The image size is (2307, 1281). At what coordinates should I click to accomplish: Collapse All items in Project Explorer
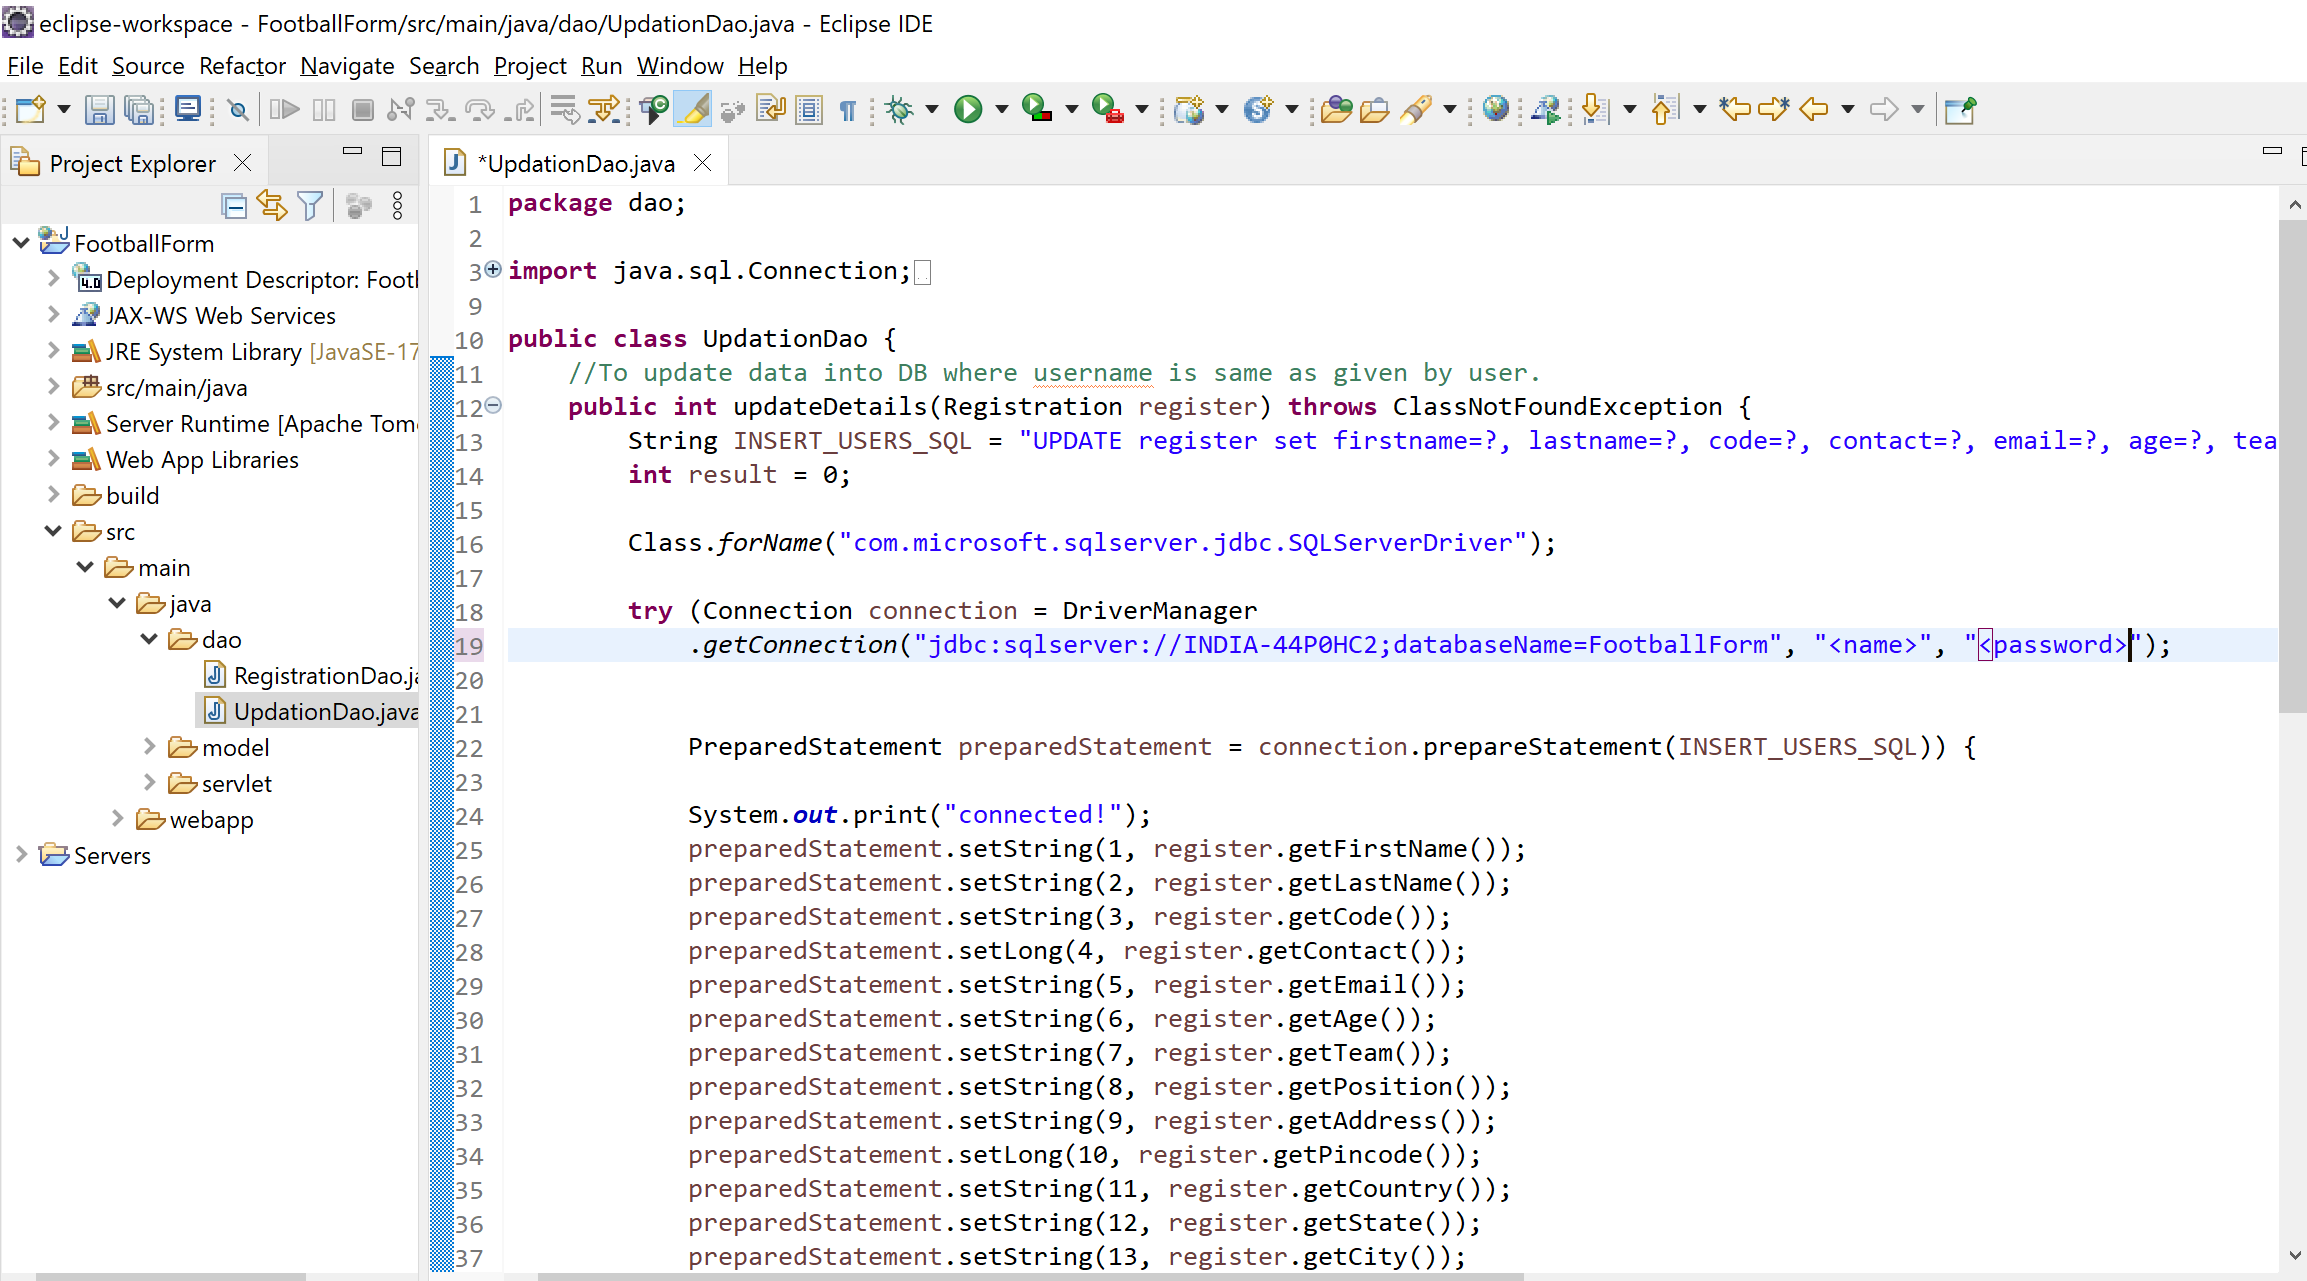233,205
